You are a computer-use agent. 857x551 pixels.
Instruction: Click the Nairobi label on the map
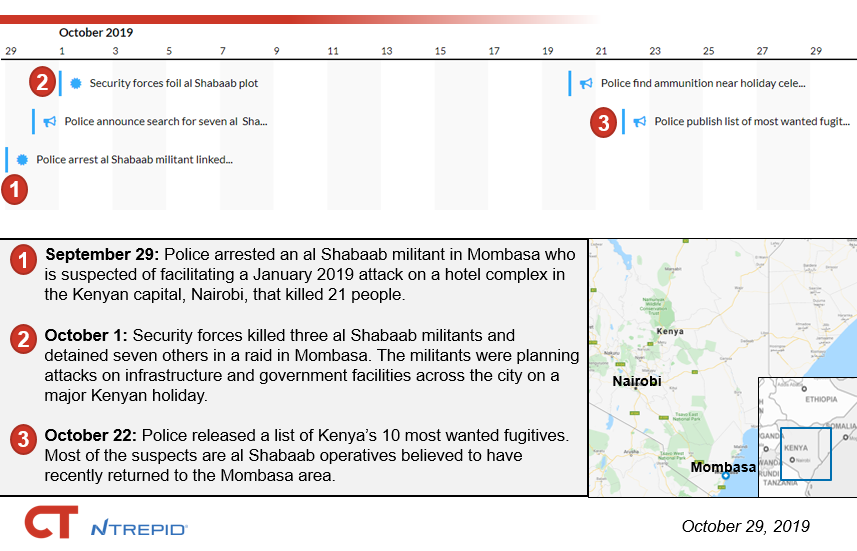637,381
